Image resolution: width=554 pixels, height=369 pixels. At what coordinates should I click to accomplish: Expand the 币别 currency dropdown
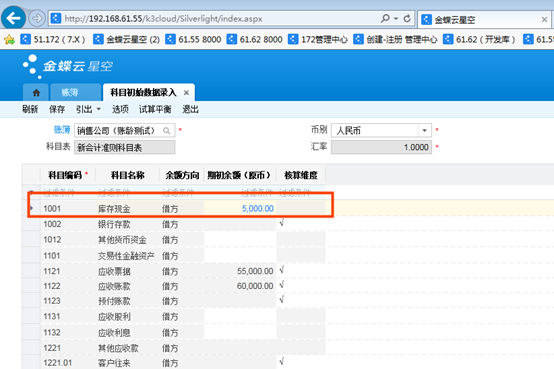tap(424, 130)
